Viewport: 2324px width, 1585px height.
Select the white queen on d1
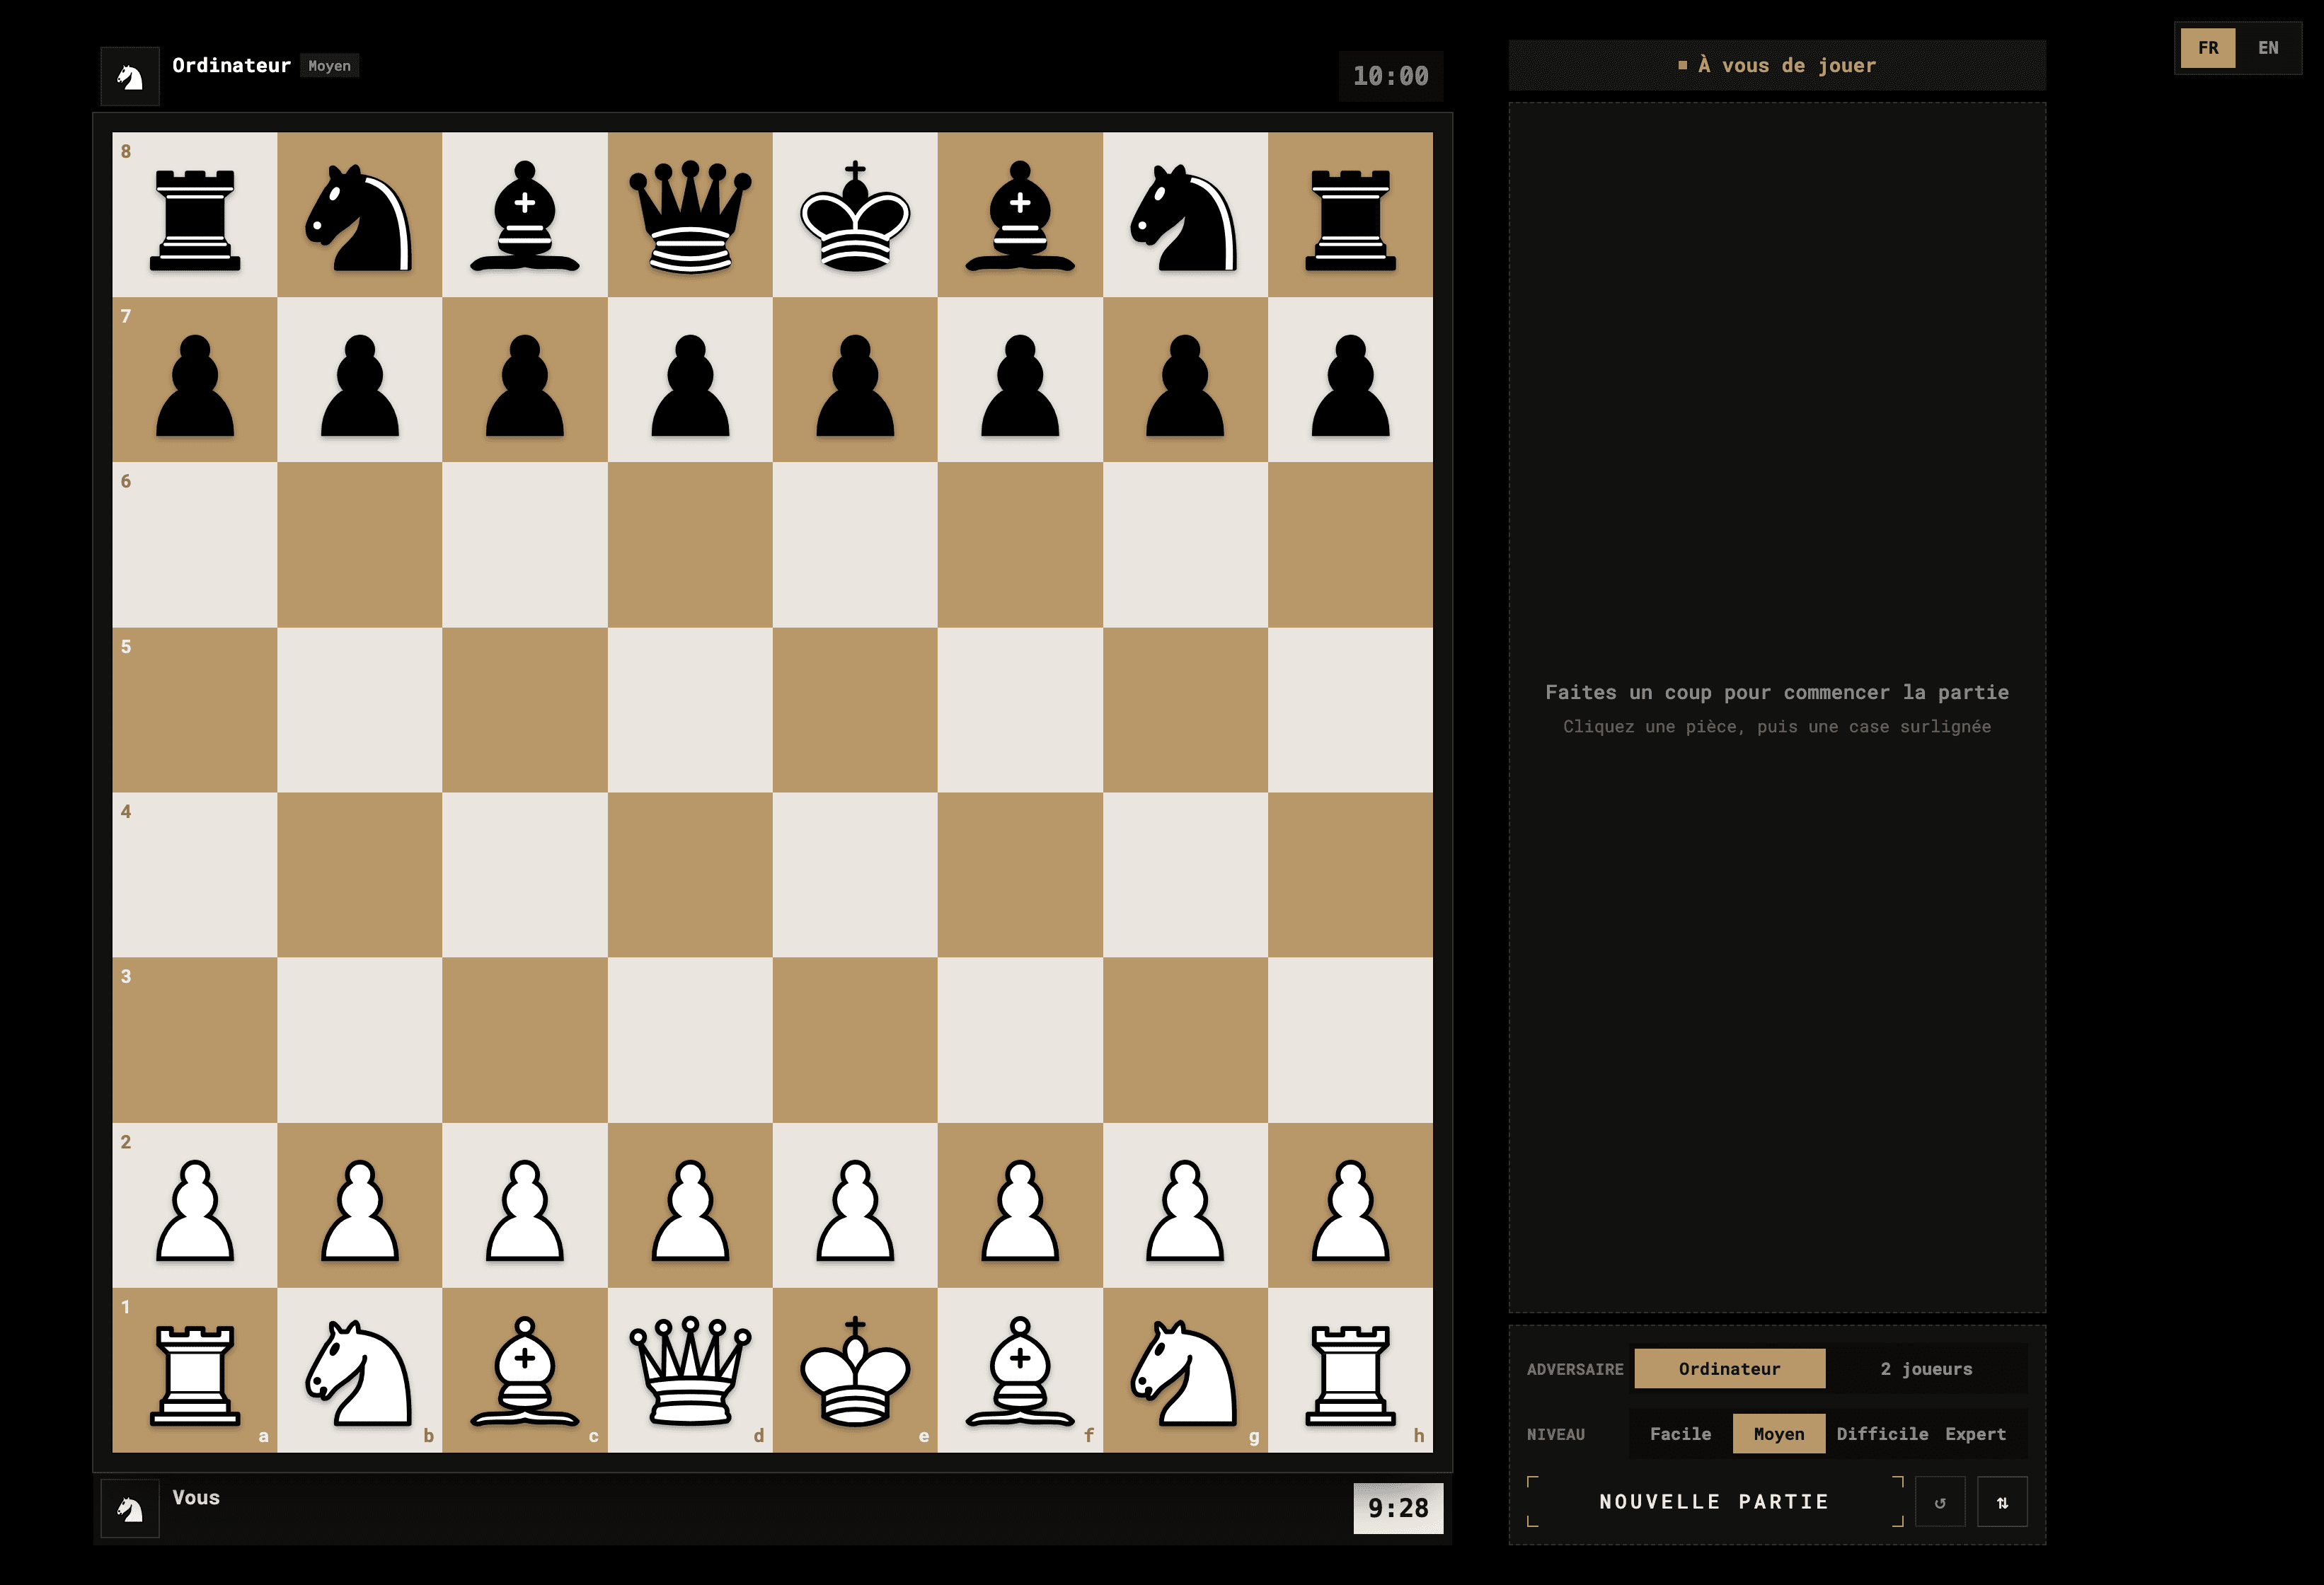click(690, 1370)
